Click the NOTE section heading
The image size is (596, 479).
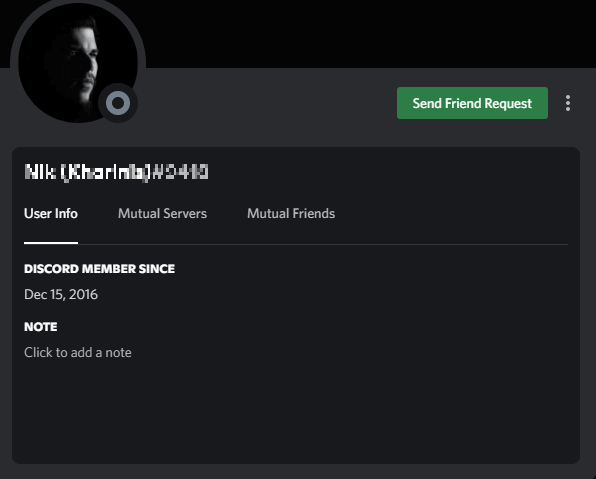click(41, 327)
